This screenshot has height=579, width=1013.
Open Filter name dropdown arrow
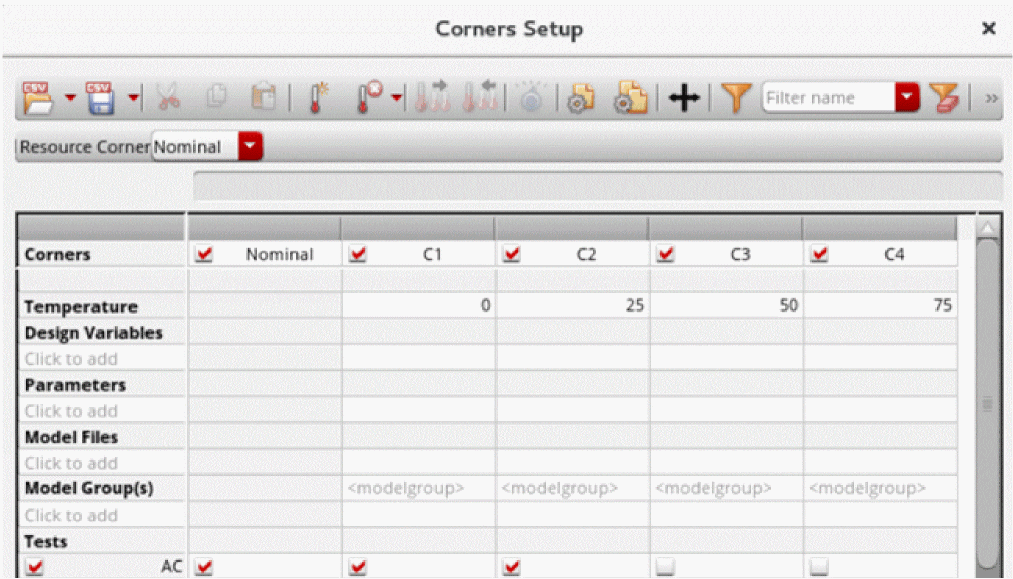point(907,98)
